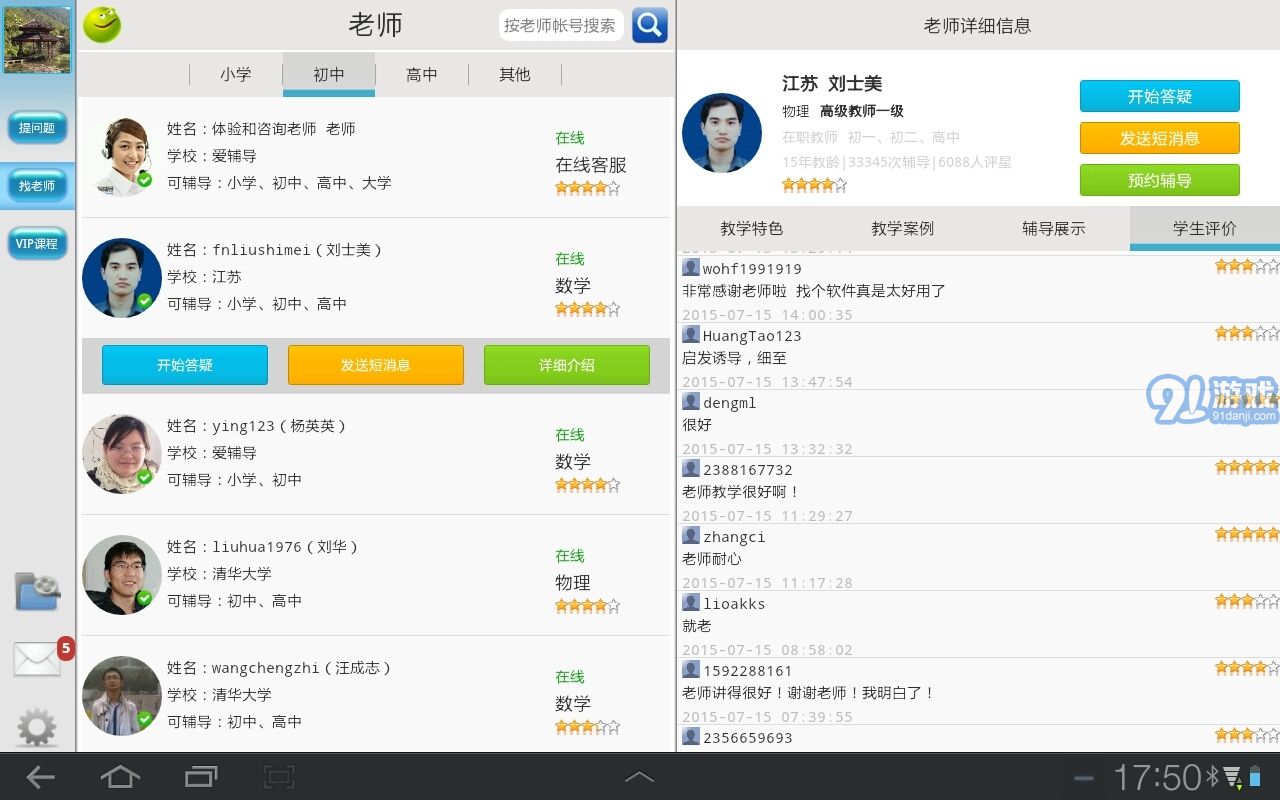
Task: Click the 17:50 system clock
Action: tap(1158, 777)
